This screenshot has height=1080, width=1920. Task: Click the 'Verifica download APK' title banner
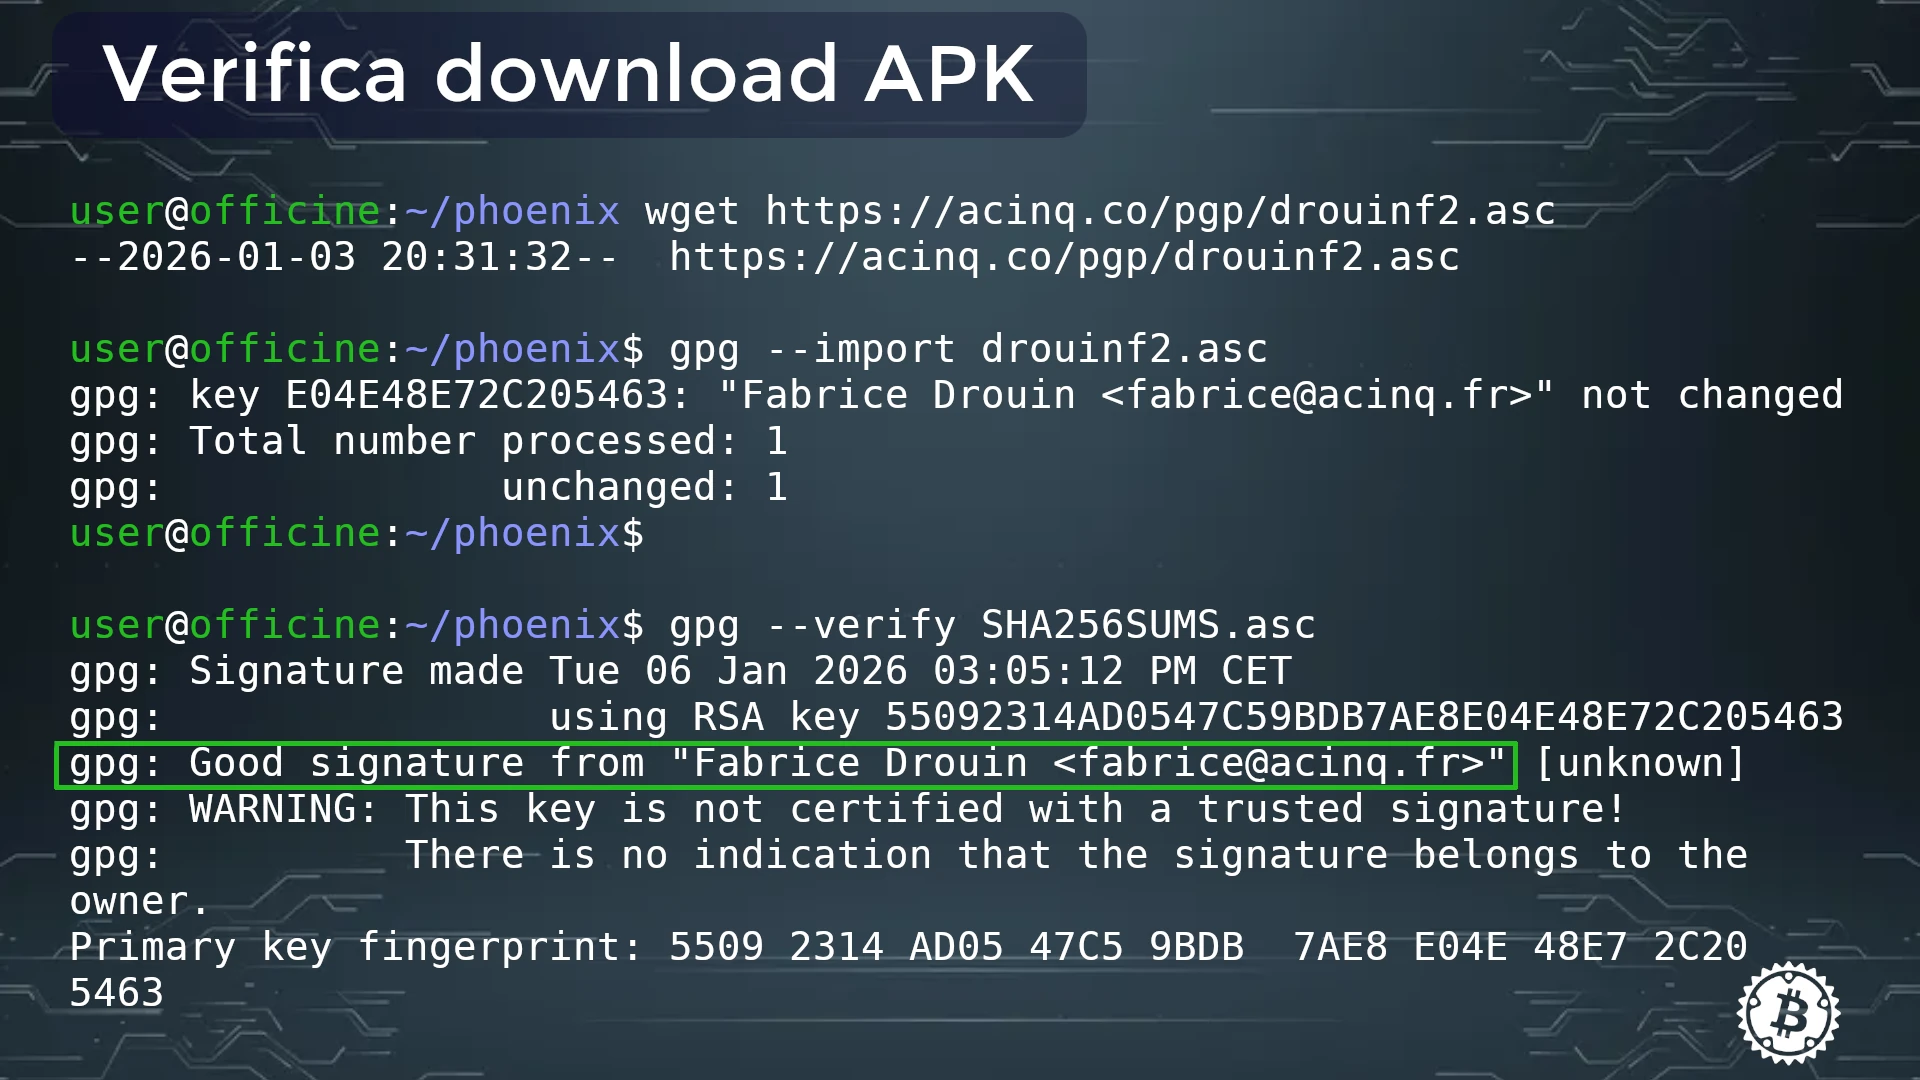click(569, 74)
